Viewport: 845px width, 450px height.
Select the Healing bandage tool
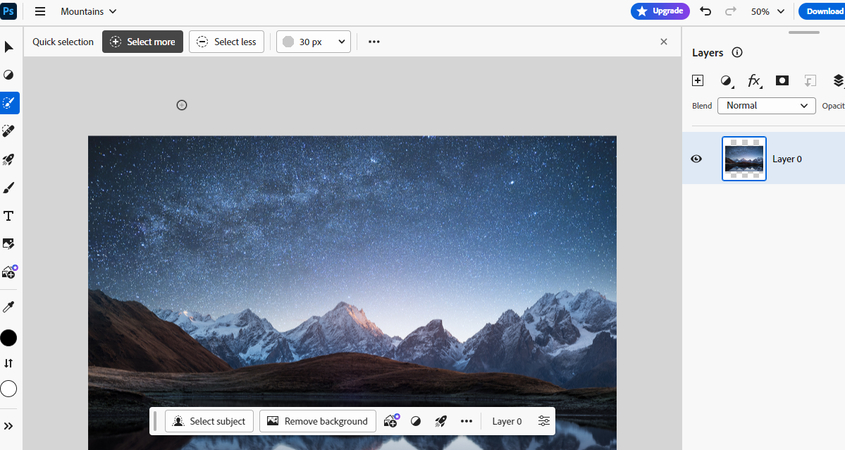point(9,131)
